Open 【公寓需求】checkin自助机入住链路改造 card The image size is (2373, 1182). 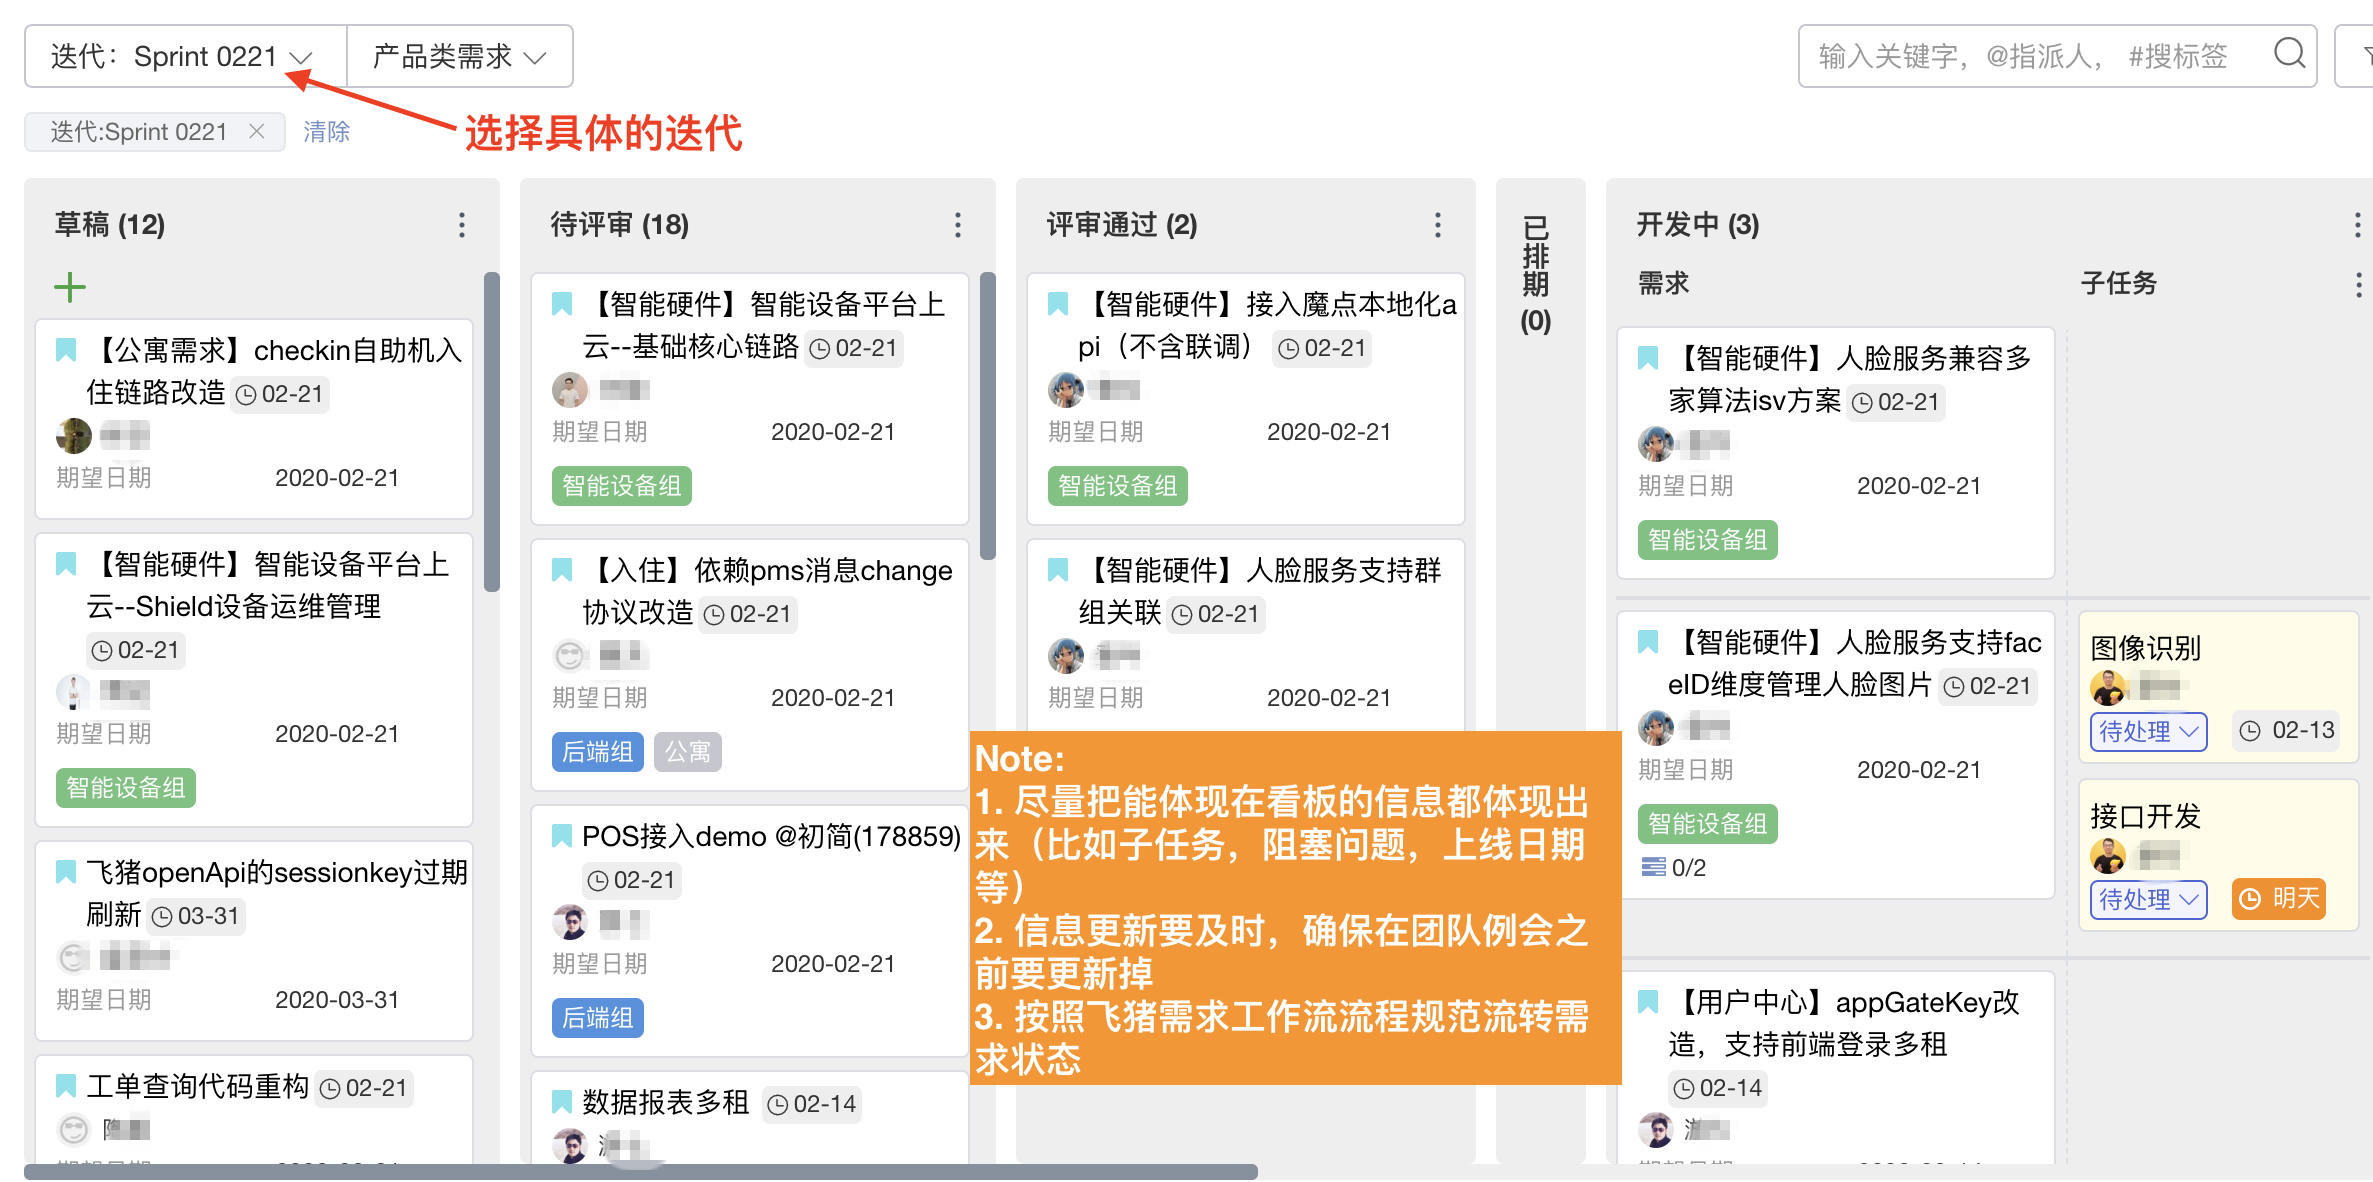tap(254, 419)
